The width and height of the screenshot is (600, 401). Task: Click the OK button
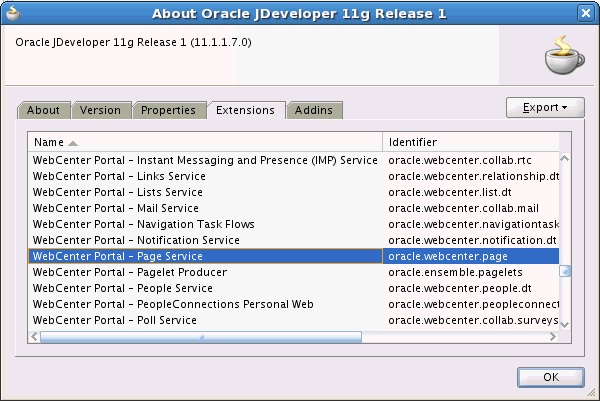click(x=551, y=377)
